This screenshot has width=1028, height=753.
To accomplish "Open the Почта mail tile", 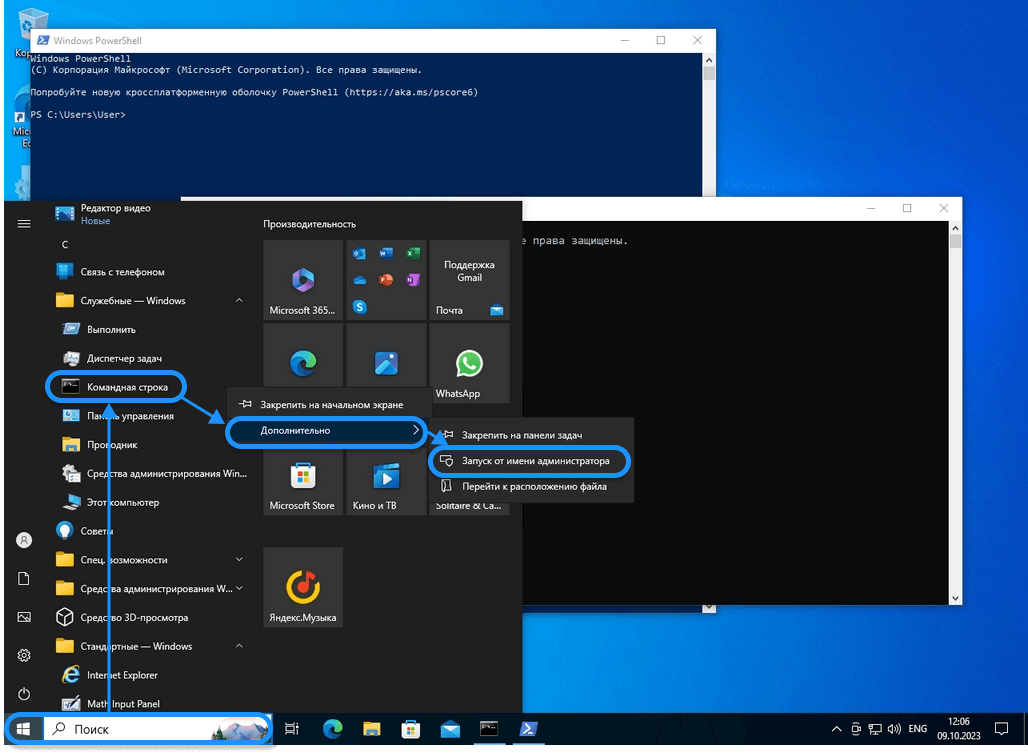I will click(469, 280).
